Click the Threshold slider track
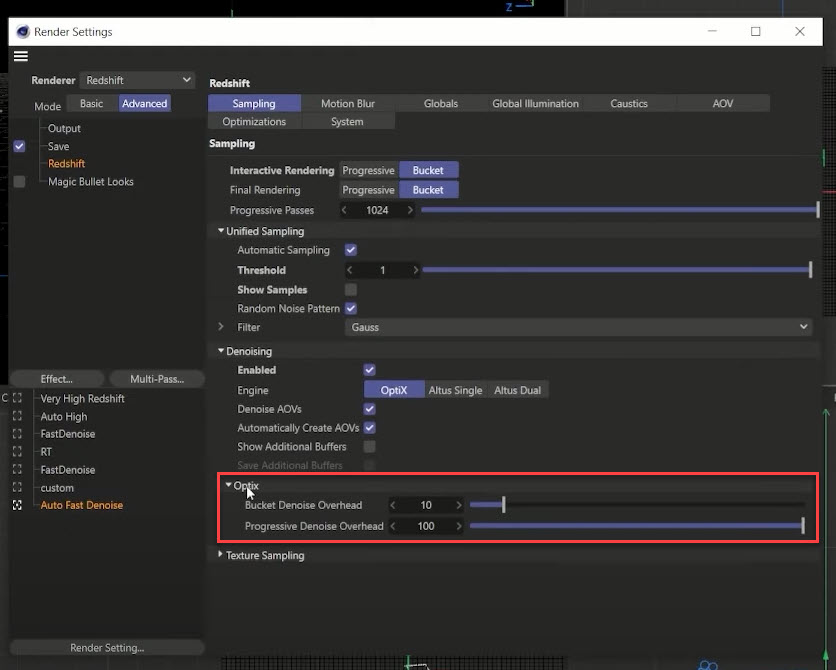The image size is (836, 670). click(617, 270)
